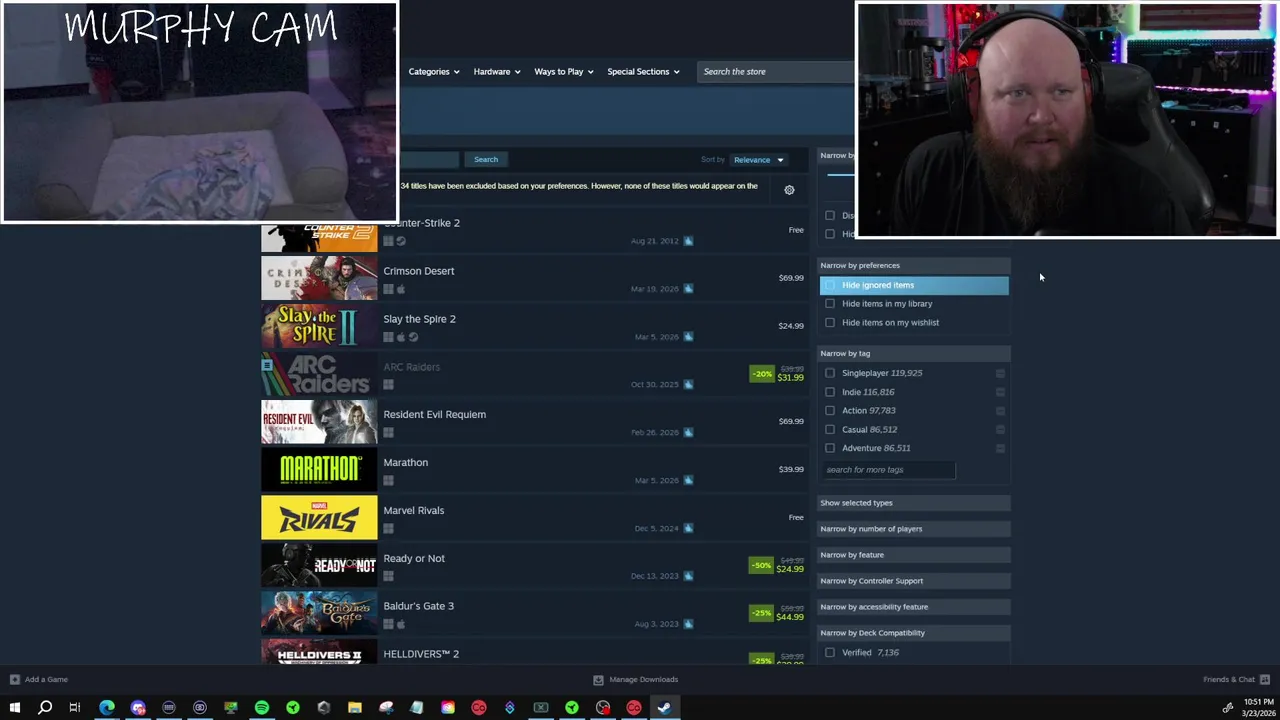
Task: Exclude the Singleplayer tag with minus icon
Action: click(x=1000, y=373)
